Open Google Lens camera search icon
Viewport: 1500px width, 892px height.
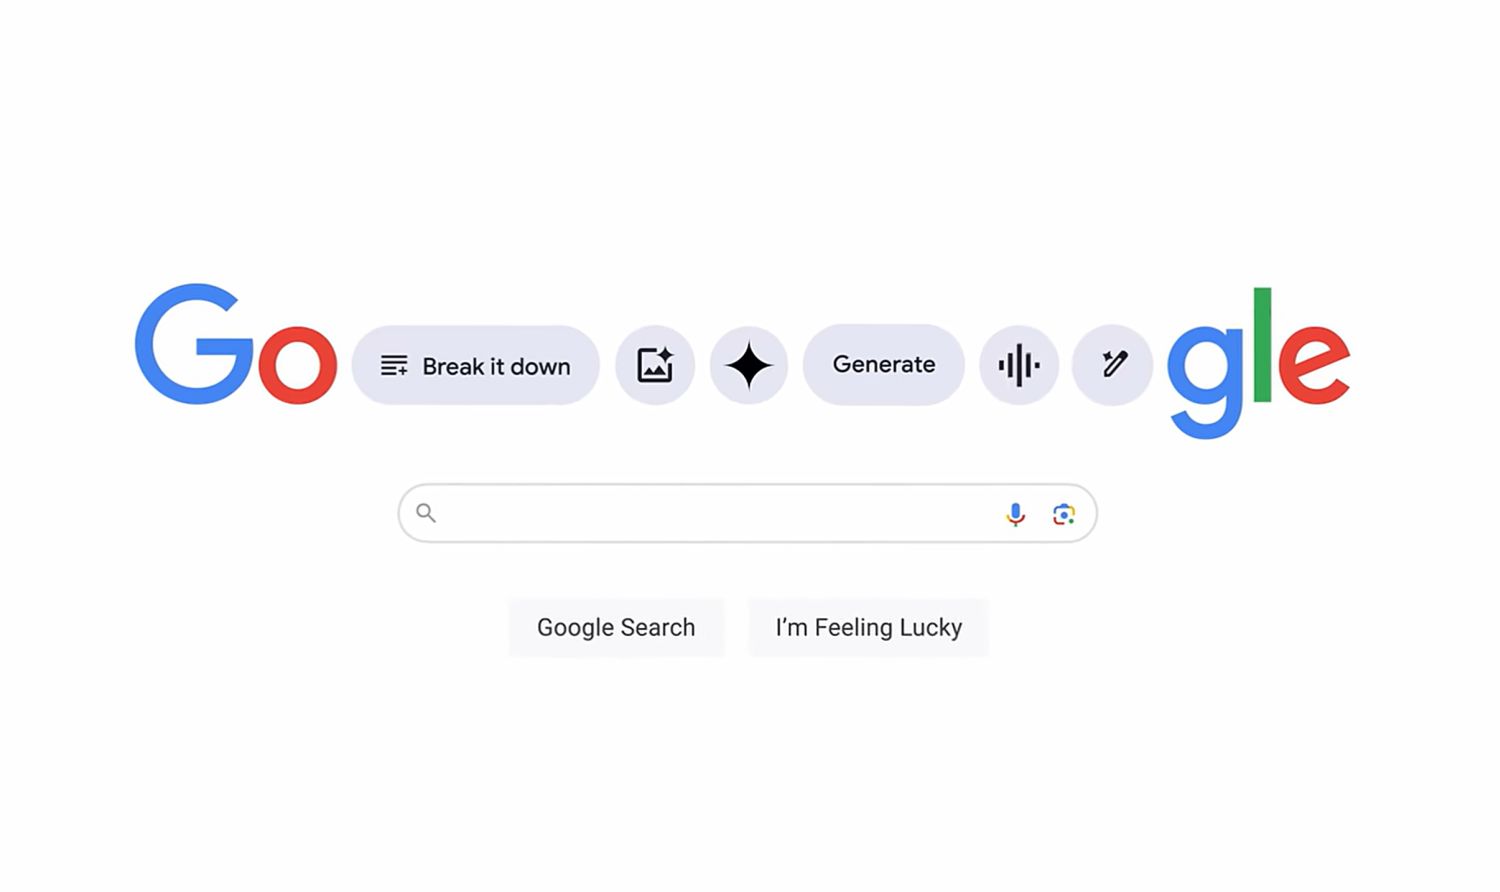click(1064, 514)
